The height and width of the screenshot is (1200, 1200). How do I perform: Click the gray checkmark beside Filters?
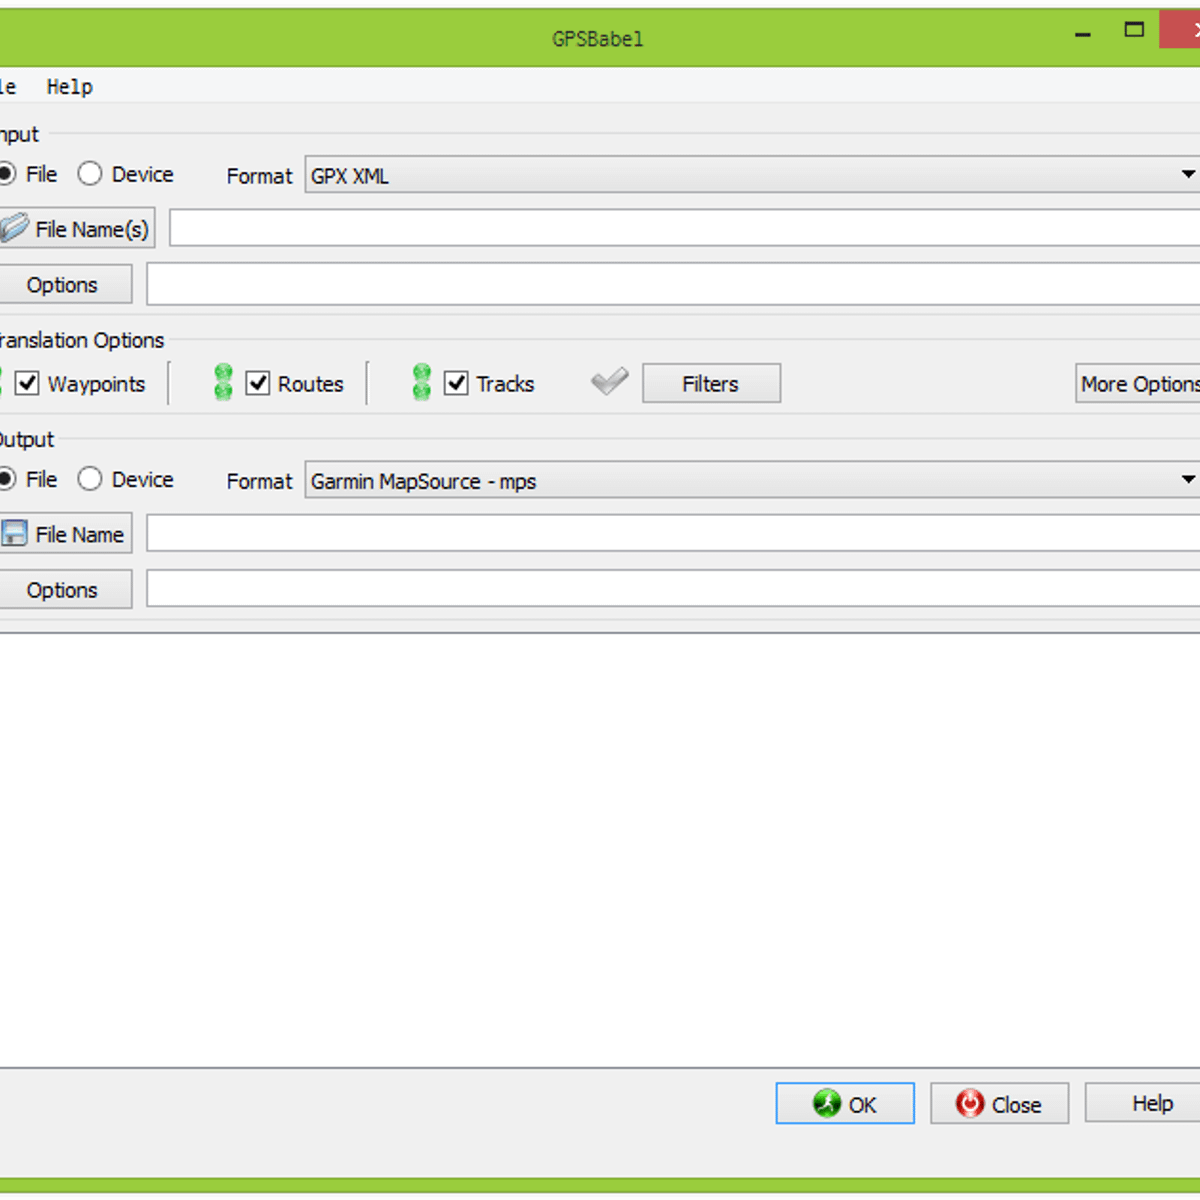610,381
